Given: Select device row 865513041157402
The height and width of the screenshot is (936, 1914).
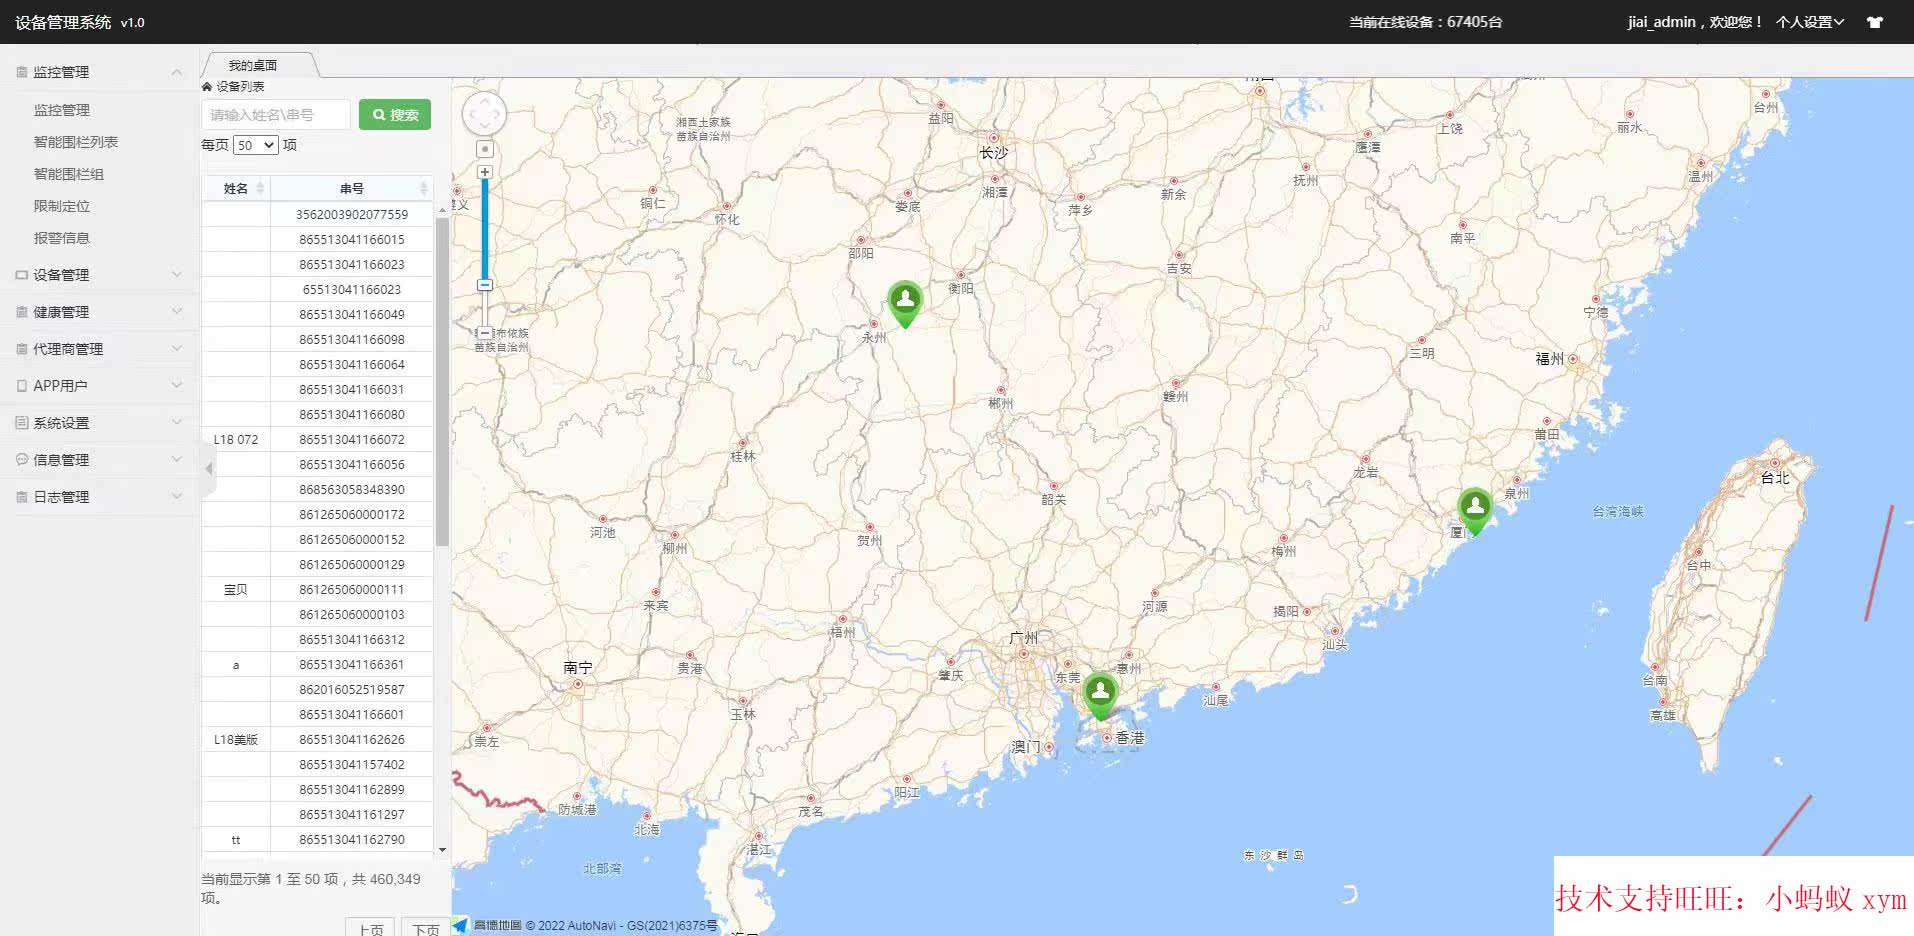Looking at the screenshot, I should pos(318,764).
